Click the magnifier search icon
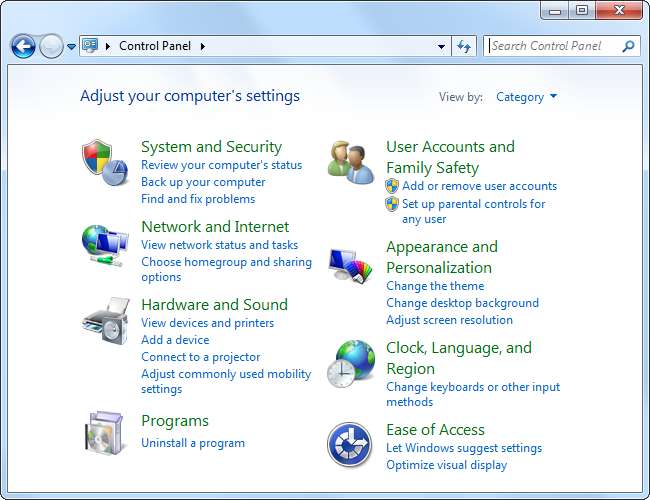Screen dimensions: 650x500 click(628, 46)
